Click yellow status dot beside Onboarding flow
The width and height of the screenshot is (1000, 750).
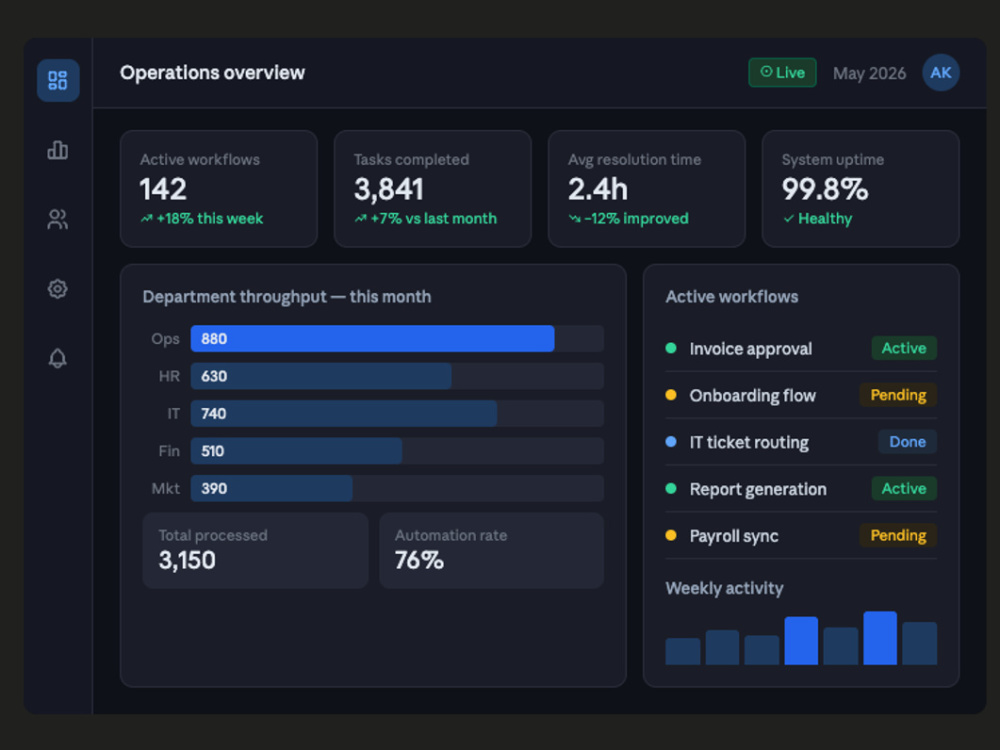pyautogui.click(x=671, y=395)
